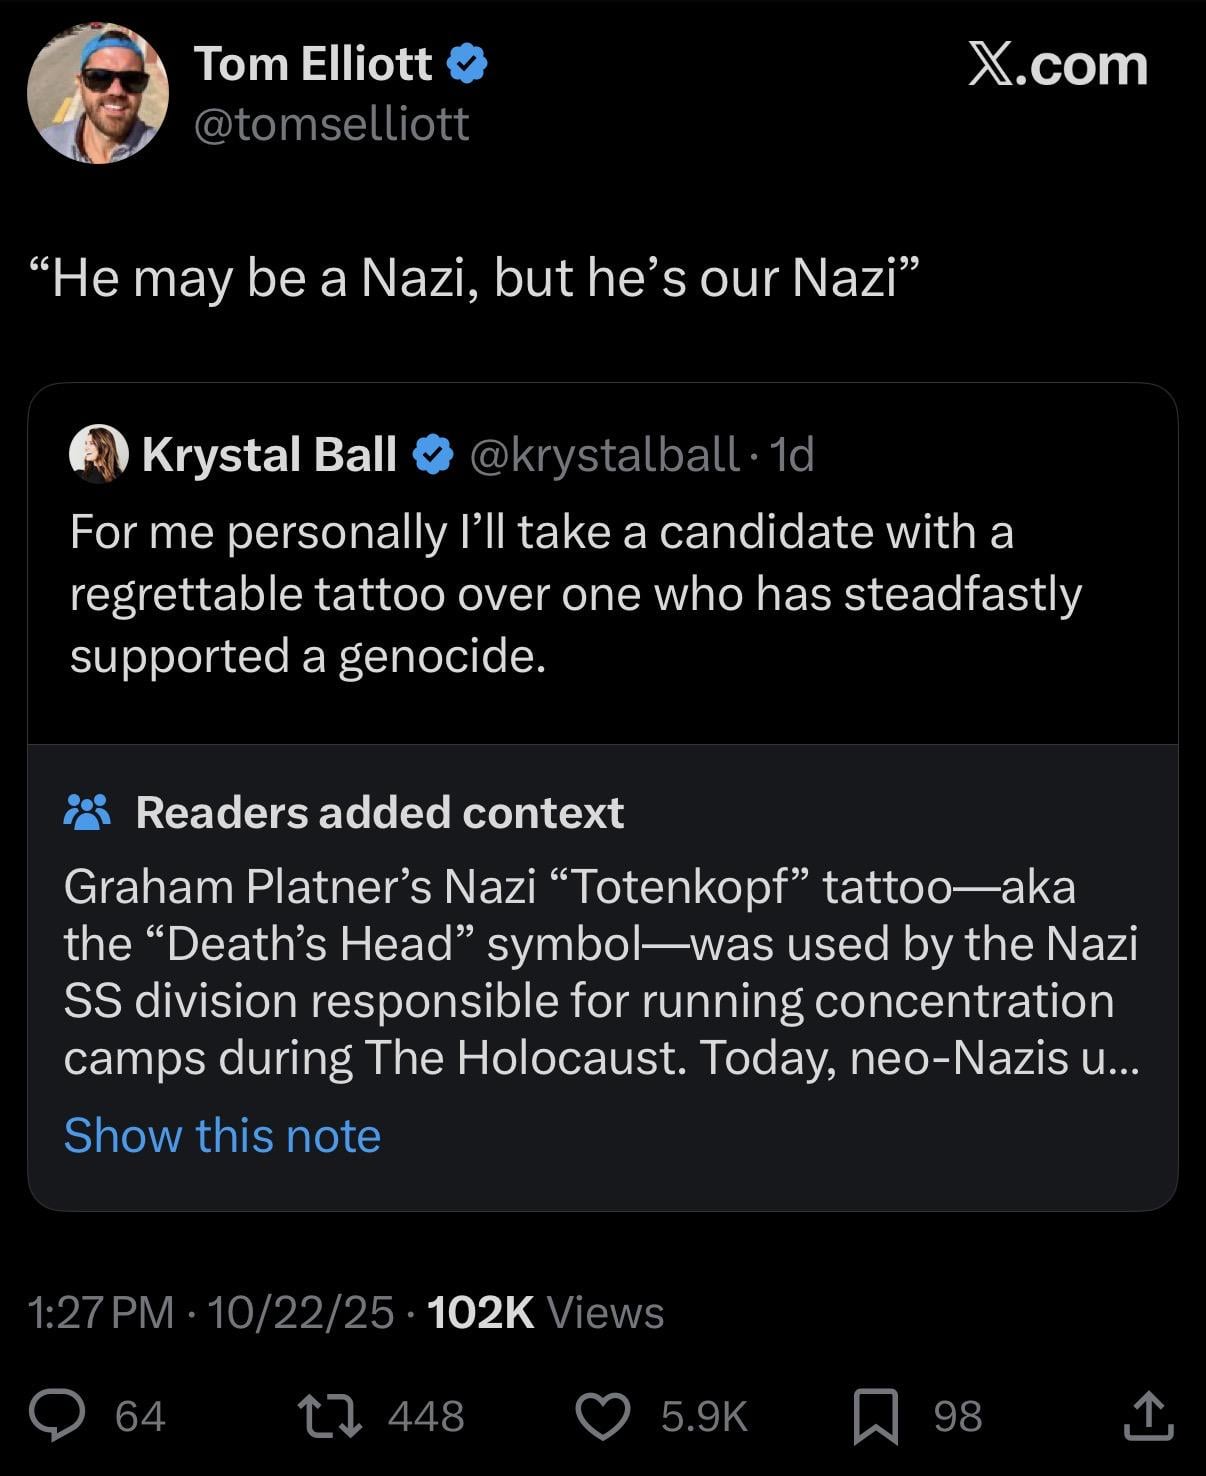Screen dimensions: 1206x1476
Task: Open Tom Elliott's profile photo
Action: click(x=98, y=94)
